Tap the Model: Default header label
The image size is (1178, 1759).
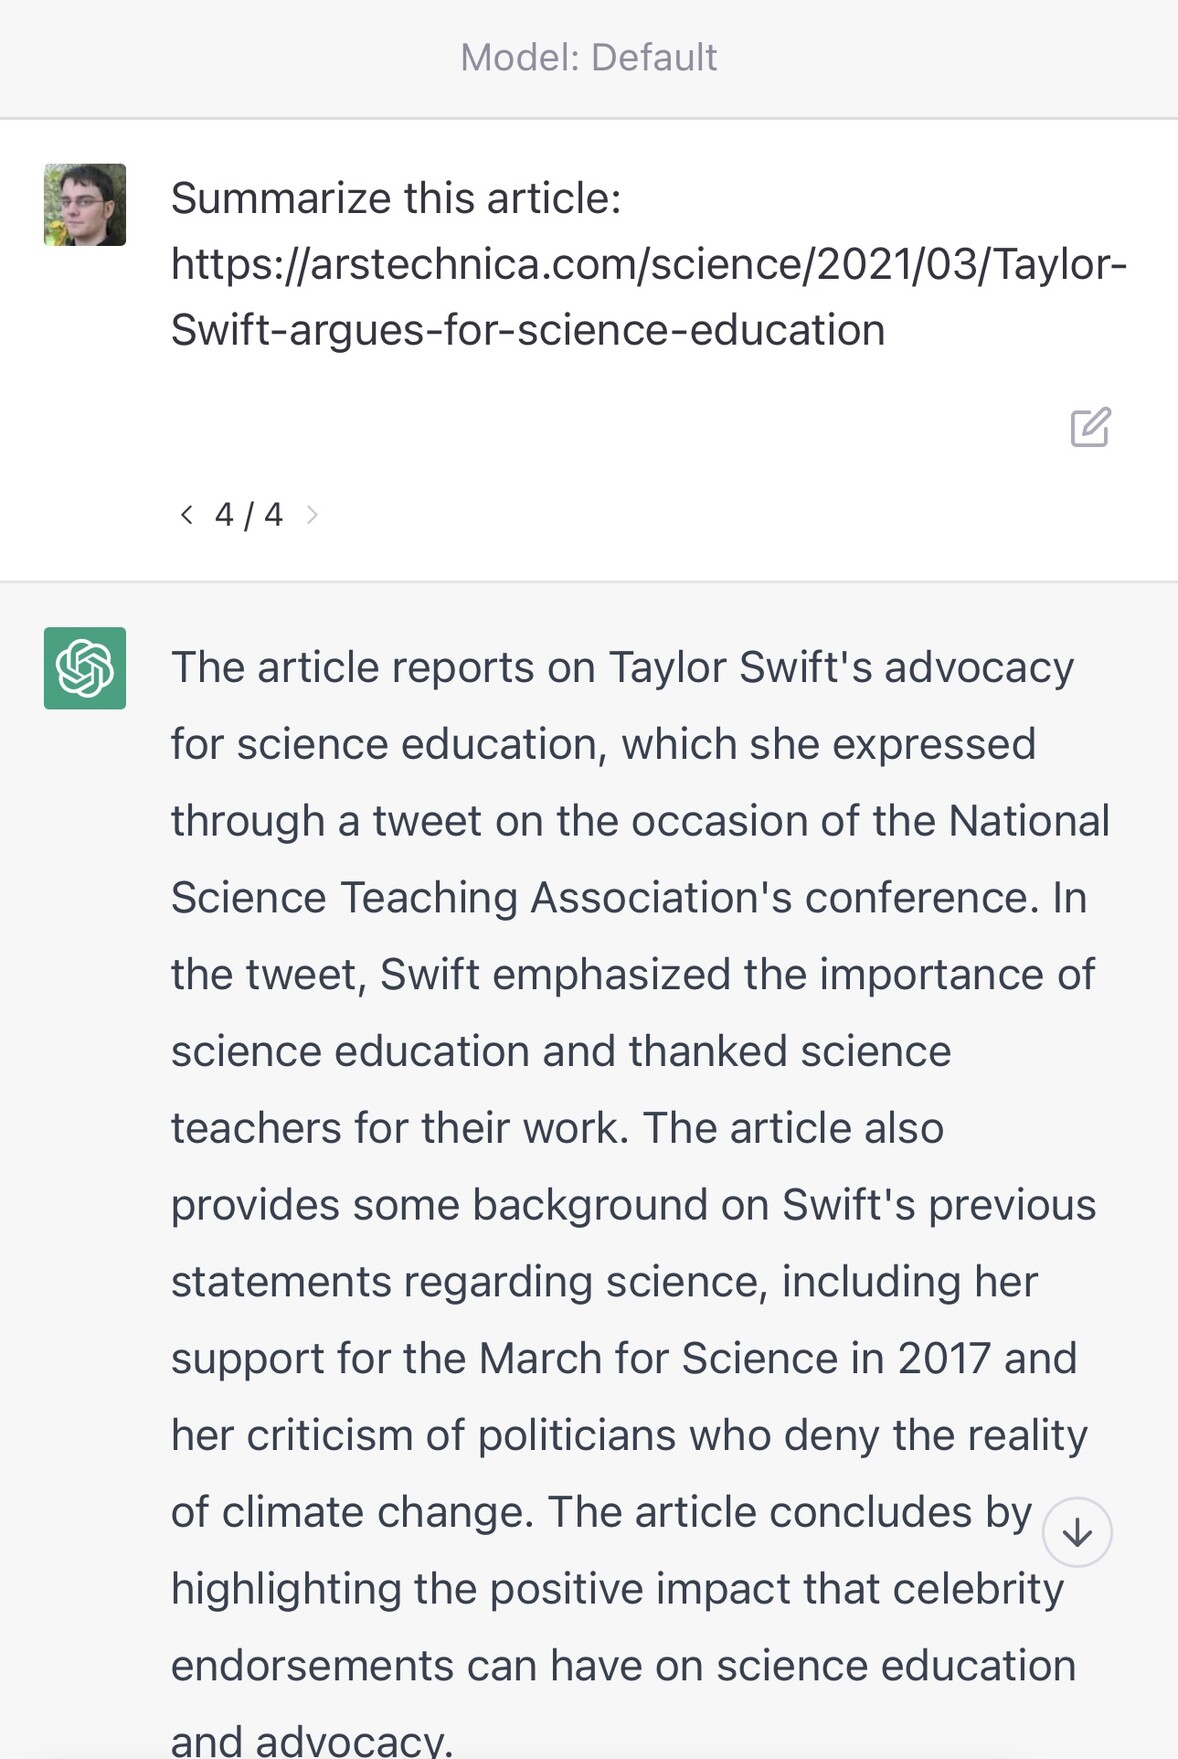tap(589, 58)
